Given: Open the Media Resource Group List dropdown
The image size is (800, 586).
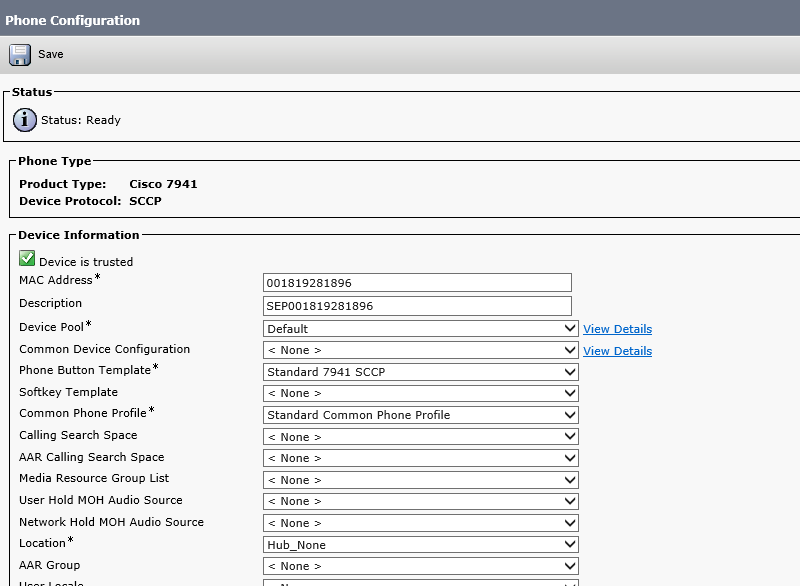Looking at the screenshot, I should click(x=421, y=480).
